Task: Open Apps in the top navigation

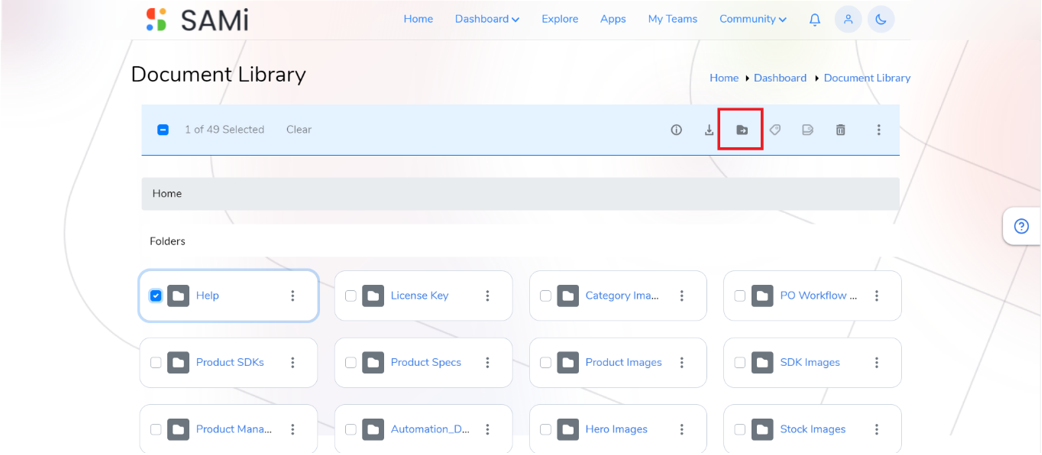Action: click(x=613, y=19)
